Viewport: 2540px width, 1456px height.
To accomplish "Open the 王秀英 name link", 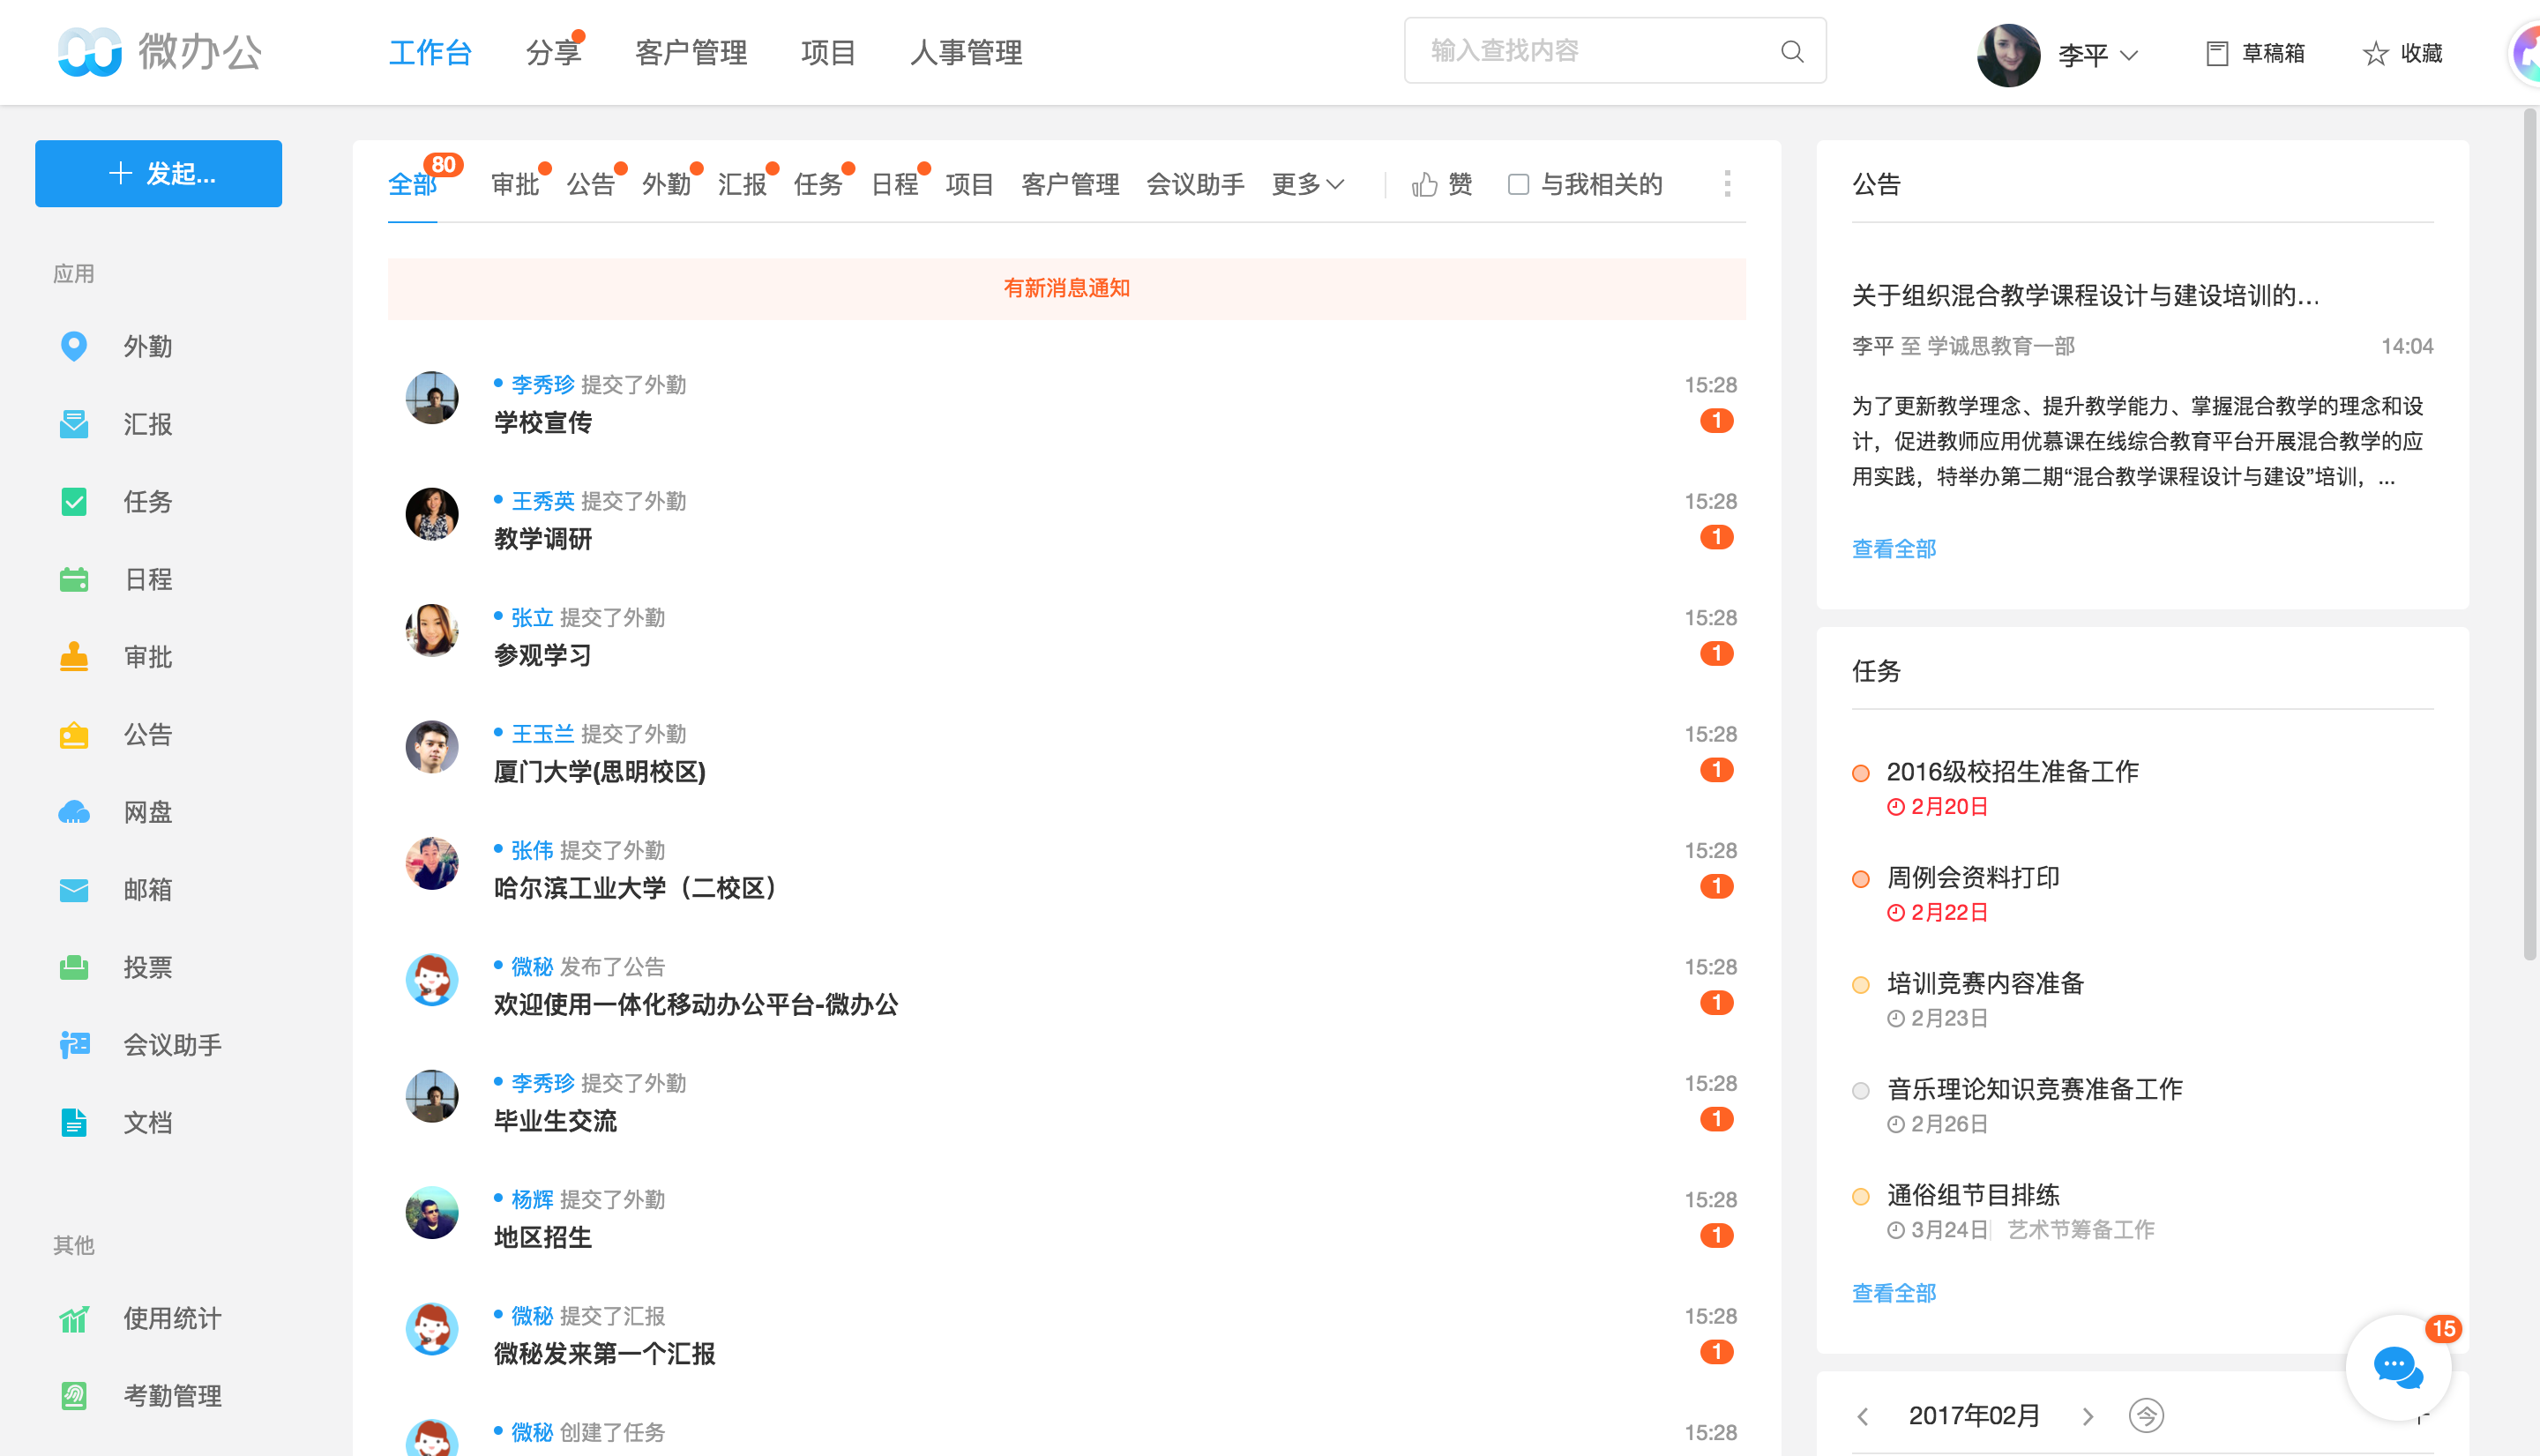I will (x=543, y=501).
